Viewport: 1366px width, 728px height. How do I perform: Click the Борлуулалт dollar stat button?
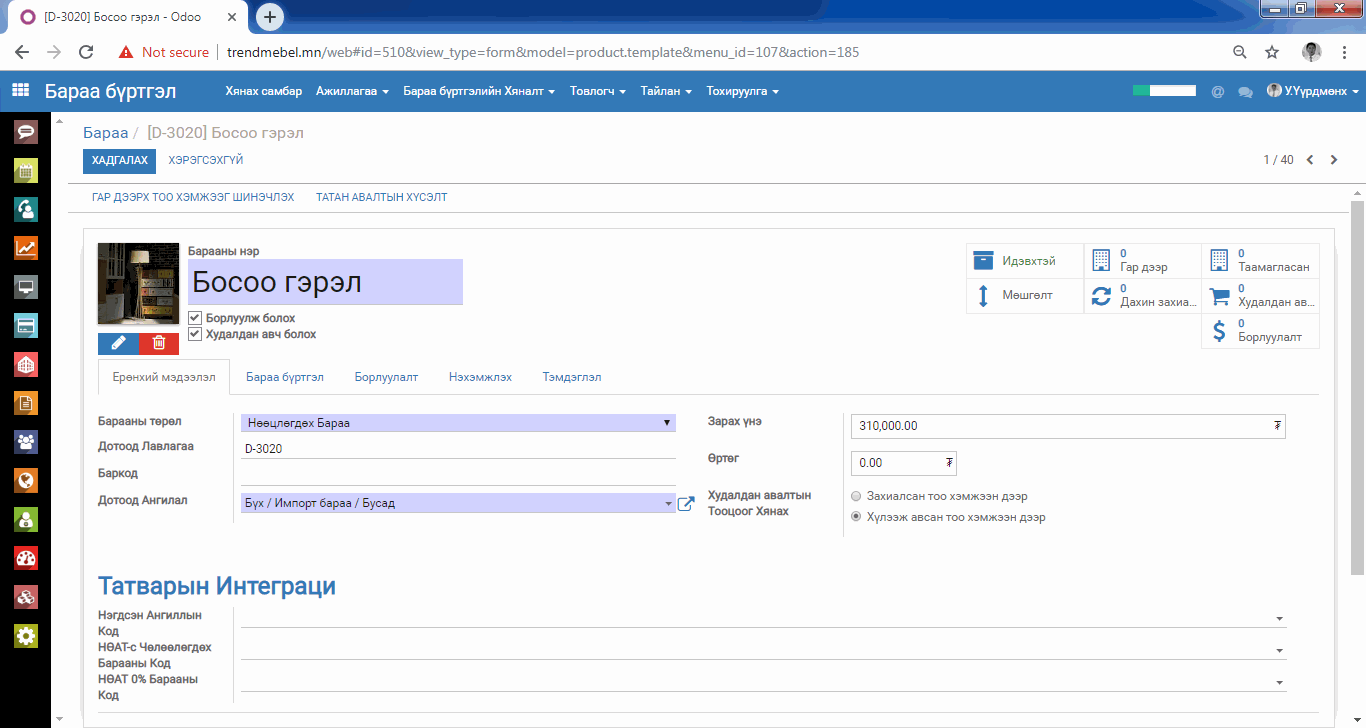click(x=1260, y=331)
